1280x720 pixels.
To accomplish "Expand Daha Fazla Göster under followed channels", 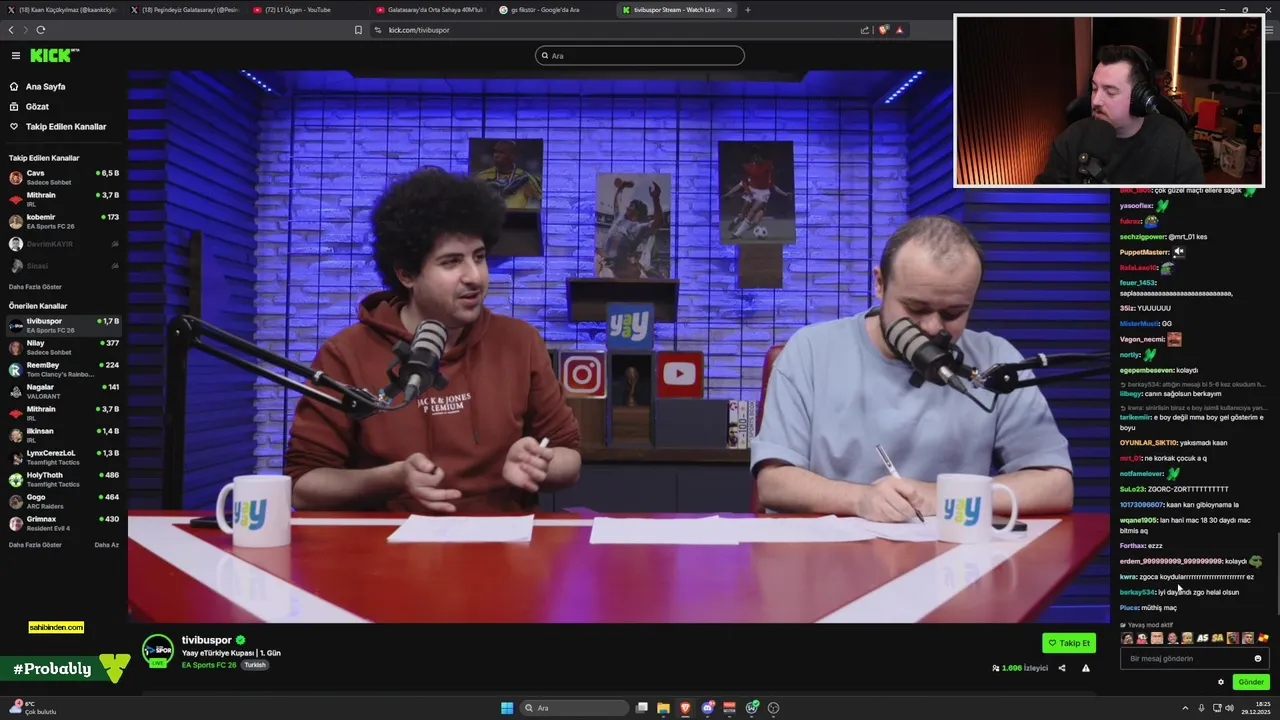I will coord(35,287).
